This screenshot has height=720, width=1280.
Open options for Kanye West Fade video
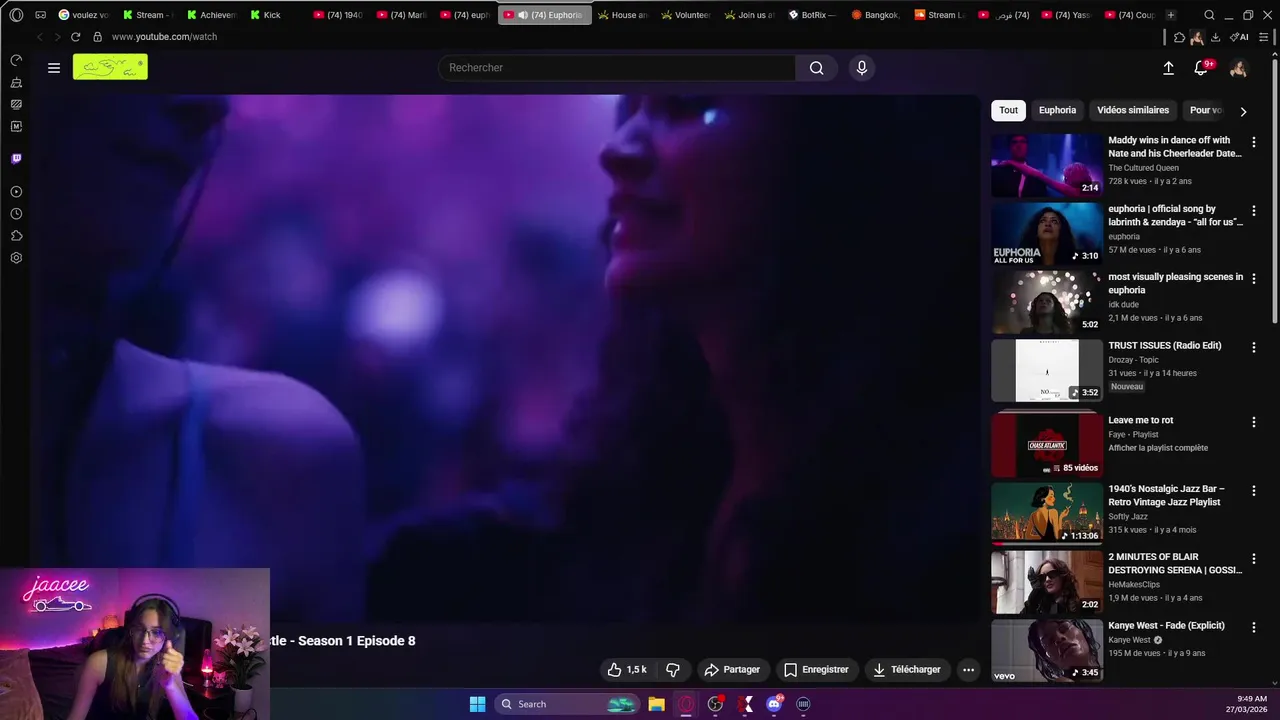point(1253,627)
